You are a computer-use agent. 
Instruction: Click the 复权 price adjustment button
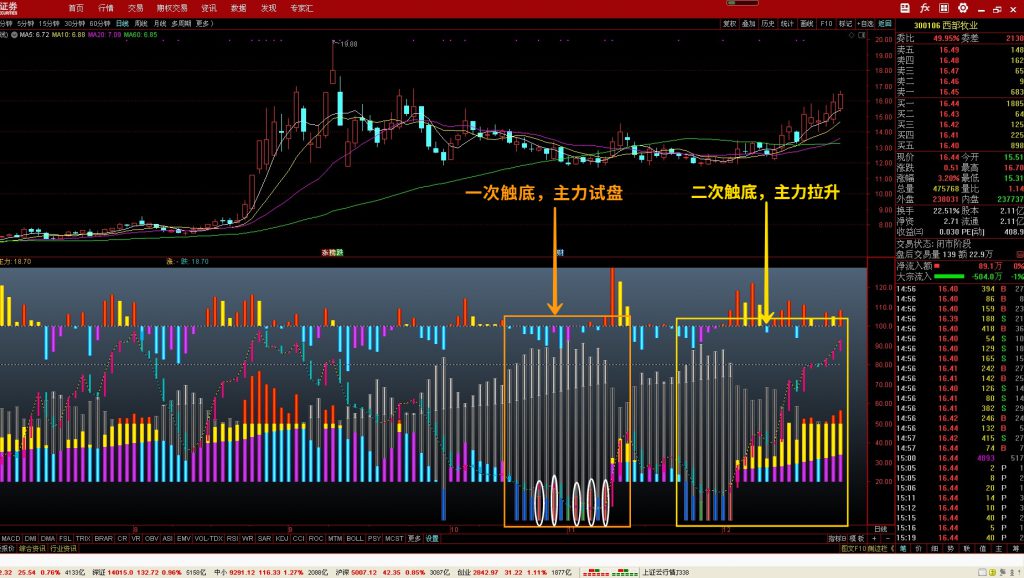pos(729,22)
